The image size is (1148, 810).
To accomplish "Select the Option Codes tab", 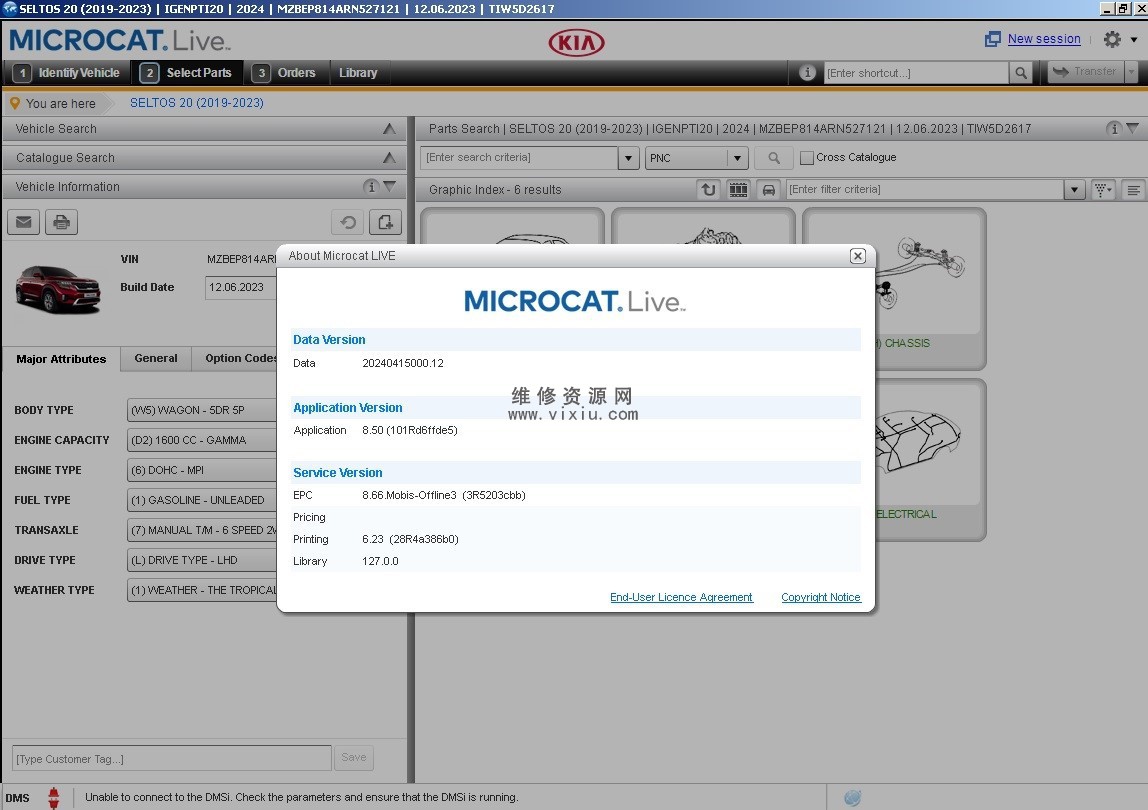I will point(236,358).
